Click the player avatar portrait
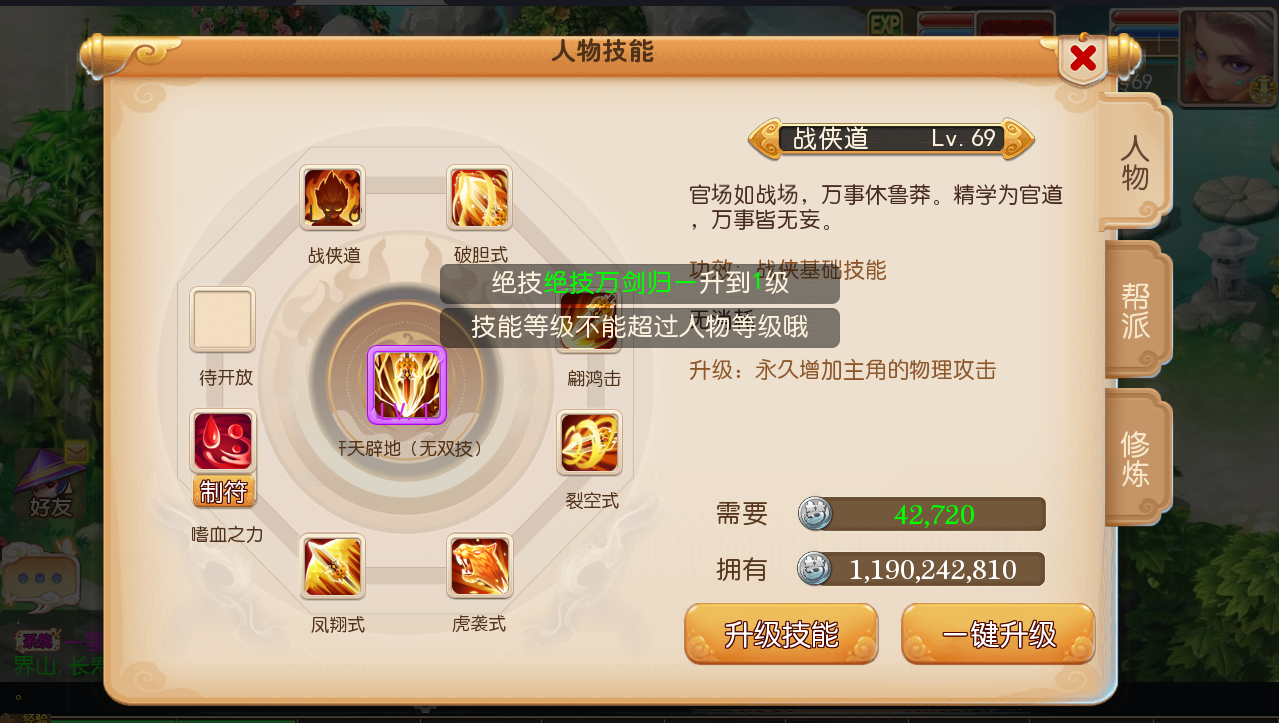 click(x=1219, y=58)
